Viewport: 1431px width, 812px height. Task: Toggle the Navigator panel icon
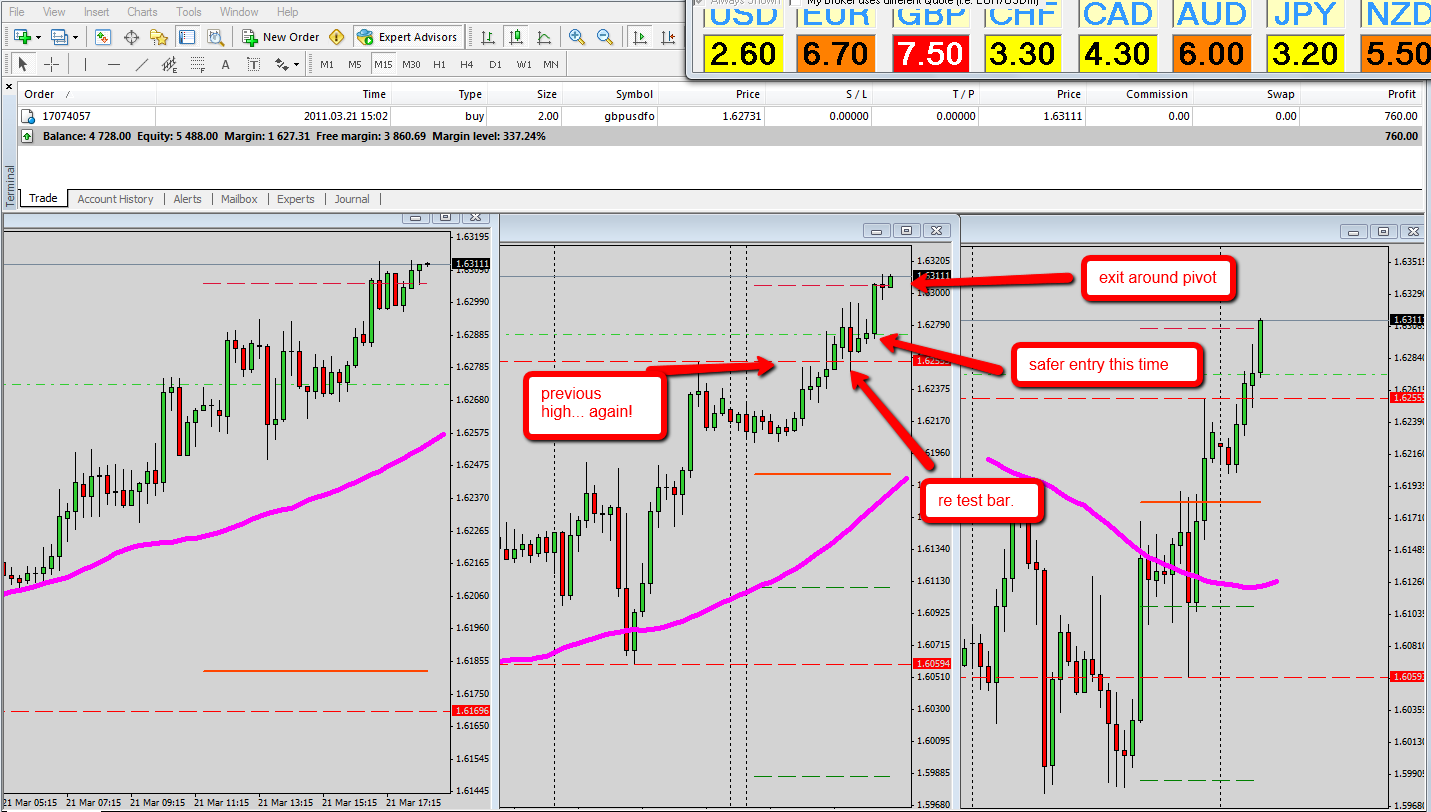pos(159,37)
